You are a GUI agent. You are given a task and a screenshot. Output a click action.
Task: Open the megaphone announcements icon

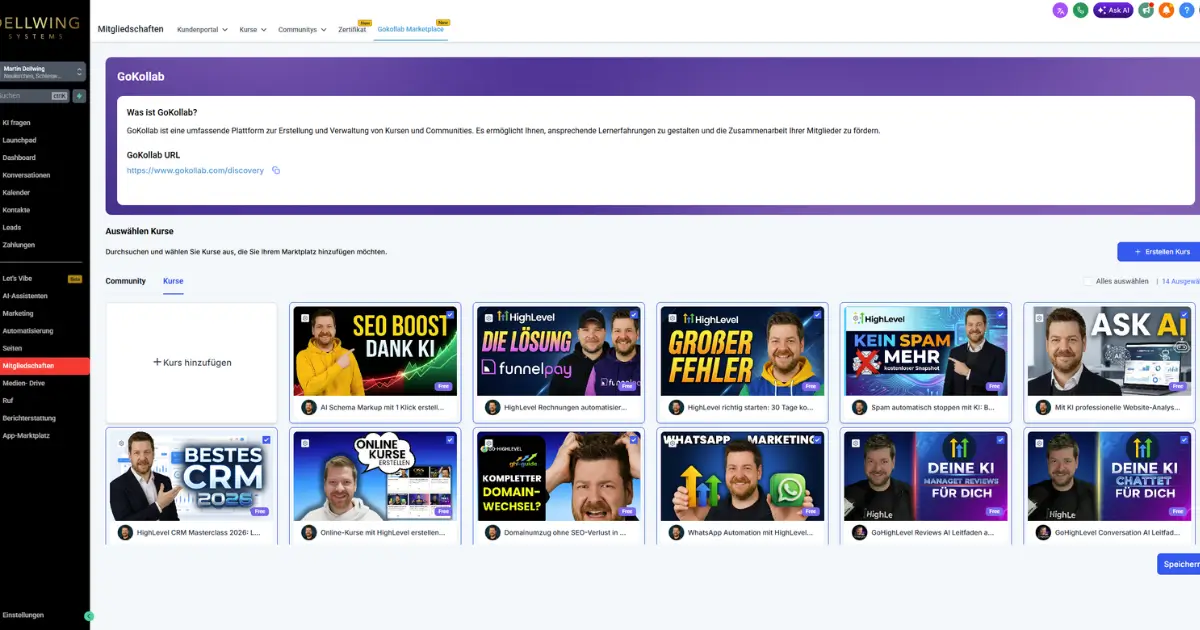1146,10
